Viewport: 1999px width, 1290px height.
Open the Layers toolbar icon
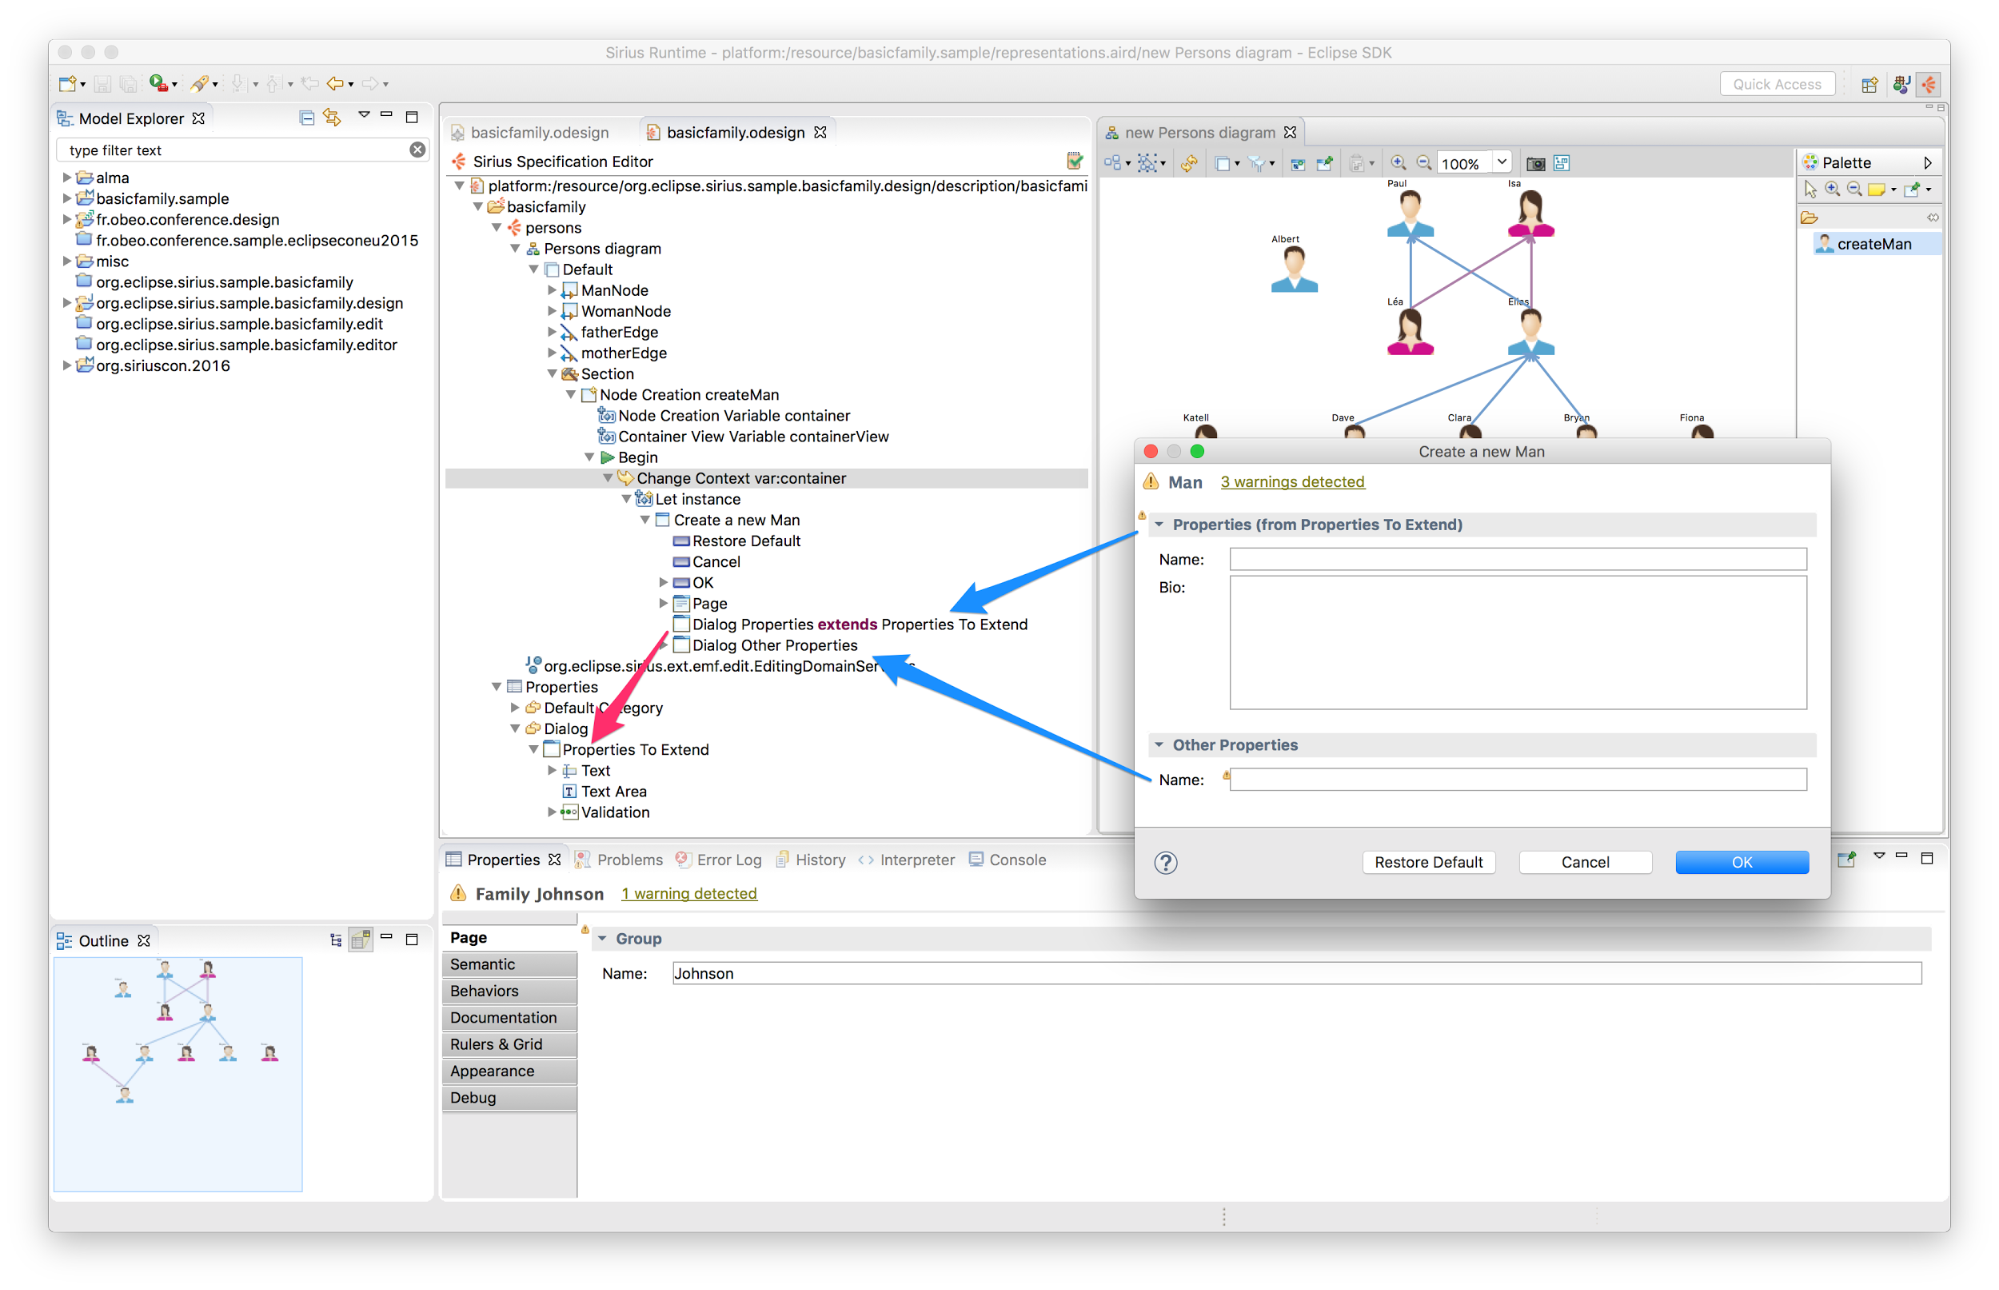pyautogui.click(x=1222, y=163)
